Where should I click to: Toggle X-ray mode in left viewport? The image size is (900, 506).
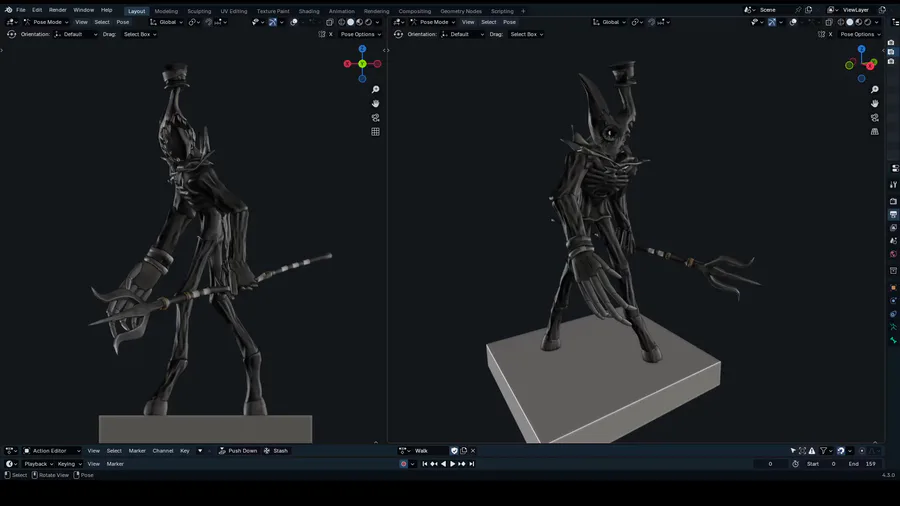[329, 22]
